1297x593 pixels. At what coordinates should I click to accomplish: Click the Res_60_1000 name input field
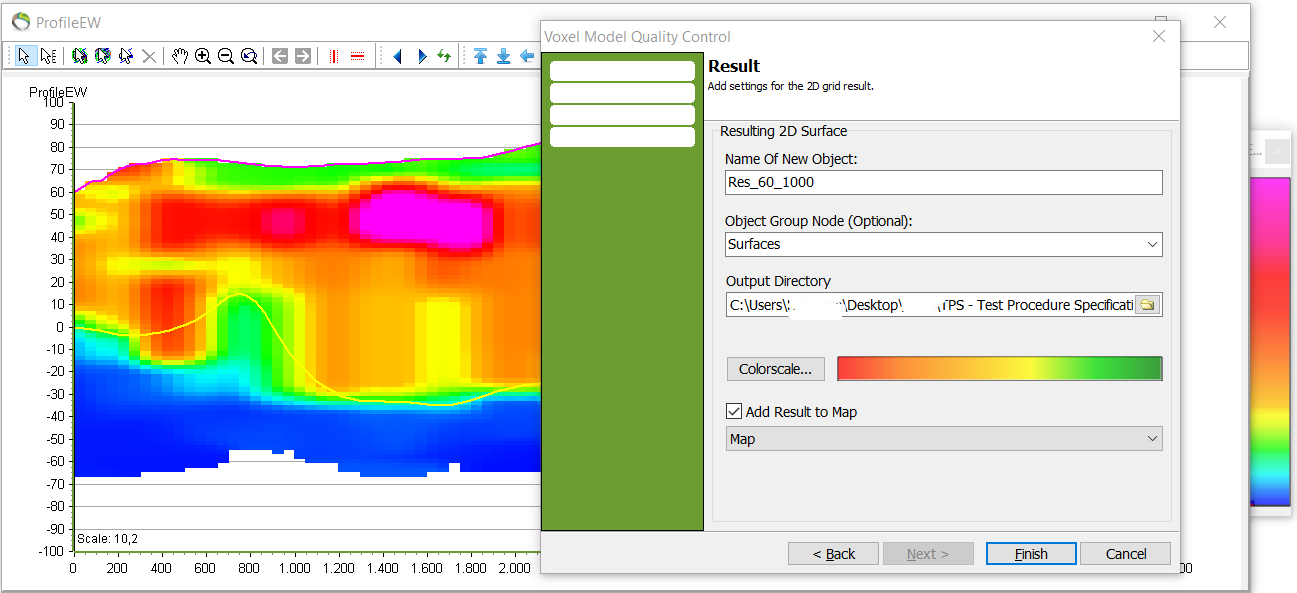tap(943, 182)
